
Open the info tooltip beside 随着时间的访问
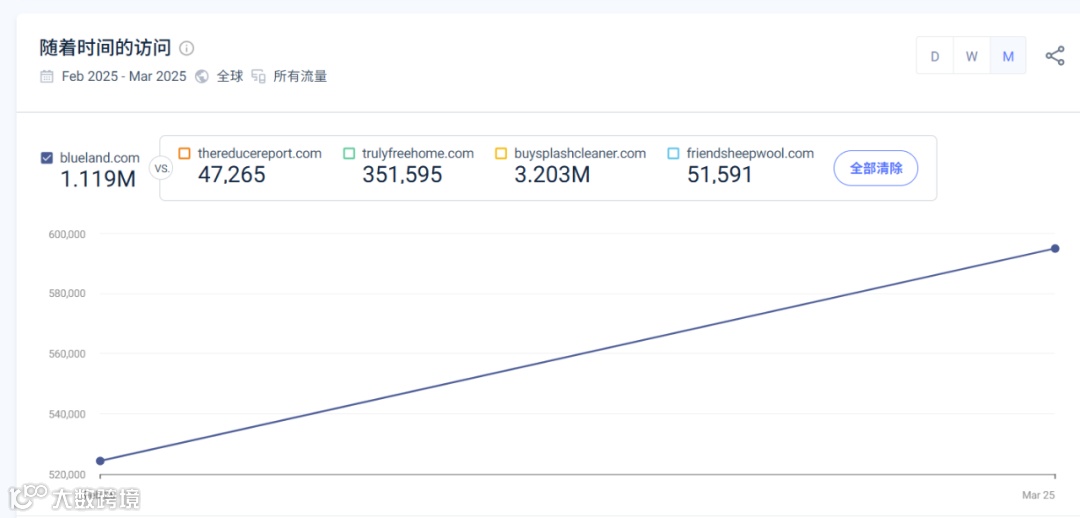[187, 48]
